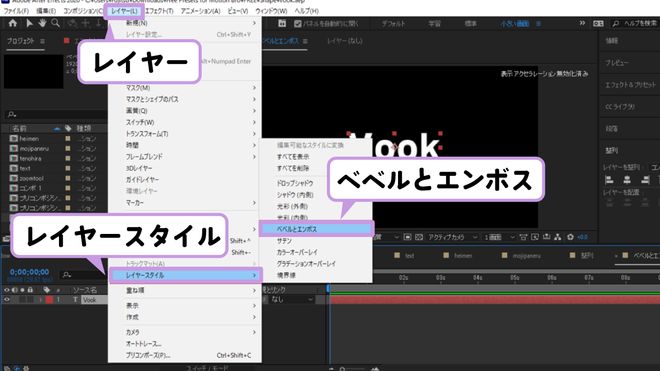Screen dimensions: 660x371
Task: Click the pixel aspect correction icon
Action: pos(523,237)
